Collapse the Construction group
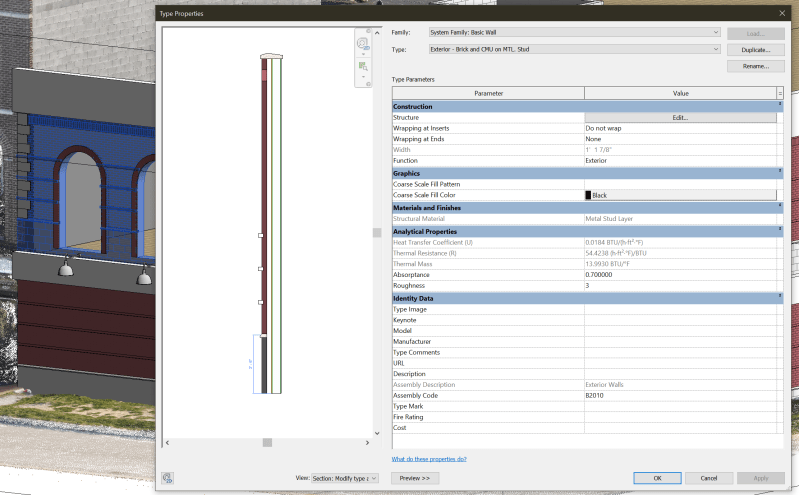The image size is (799, 495). [x=780, y=105]
